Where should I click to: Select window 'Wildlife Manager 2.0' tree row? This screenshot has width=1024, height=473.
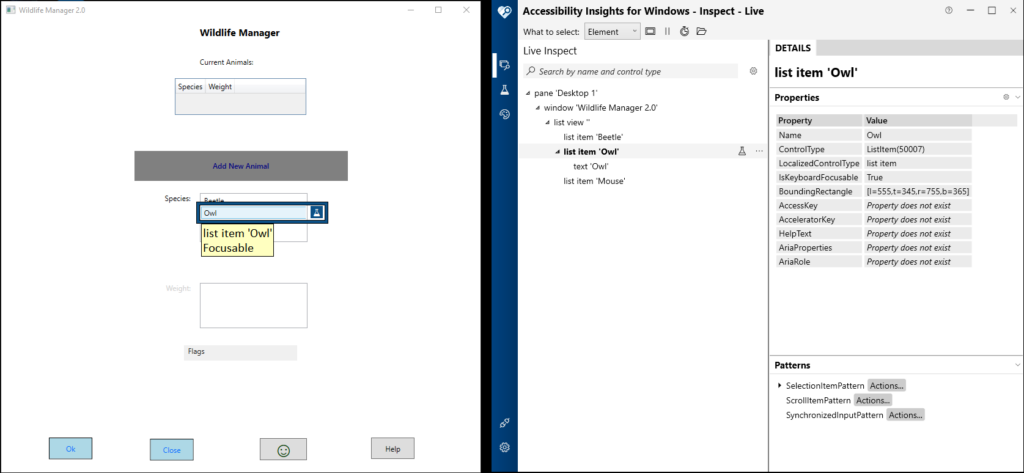(x=601, y=108)
